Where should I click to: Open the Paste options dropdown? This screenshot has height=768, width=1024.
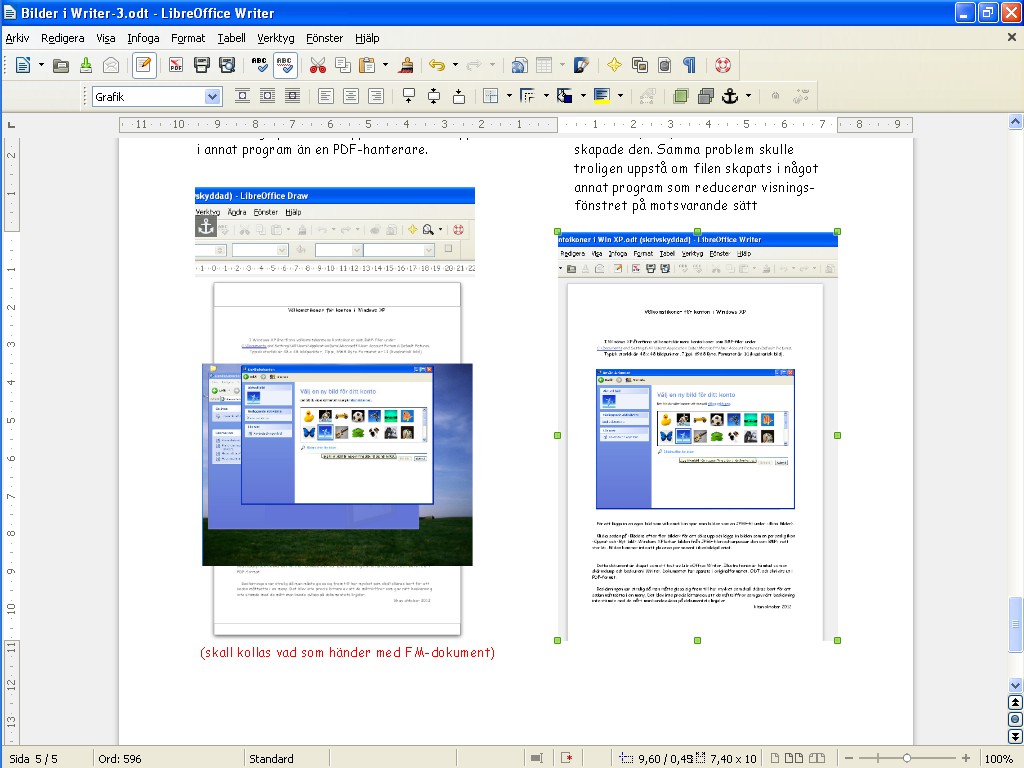[x=385, y=65]
